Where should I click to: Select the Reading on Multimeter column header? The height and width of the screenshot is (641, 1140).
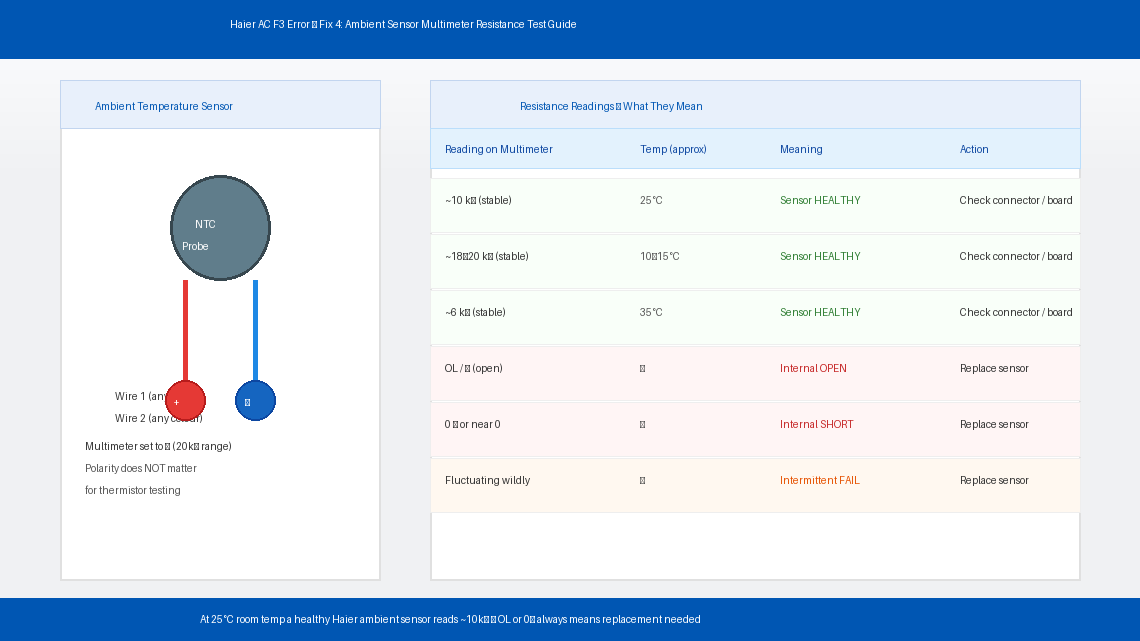click(x=500, y=149)
